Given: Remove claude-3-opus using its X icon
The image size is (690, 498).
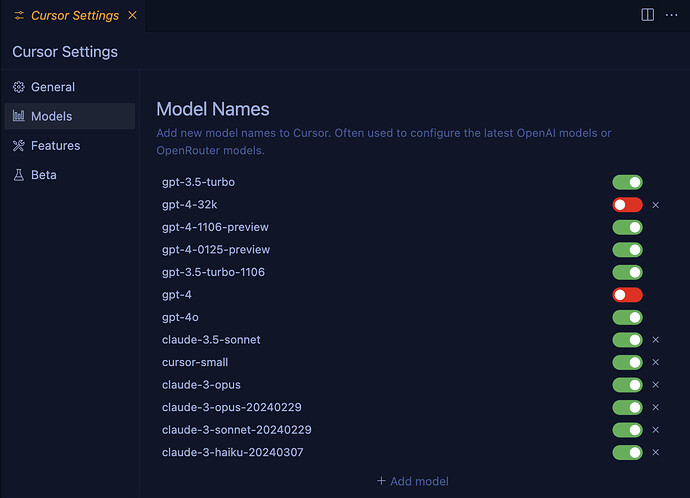Looking at the screenshot, I should [x=656, y=385].
